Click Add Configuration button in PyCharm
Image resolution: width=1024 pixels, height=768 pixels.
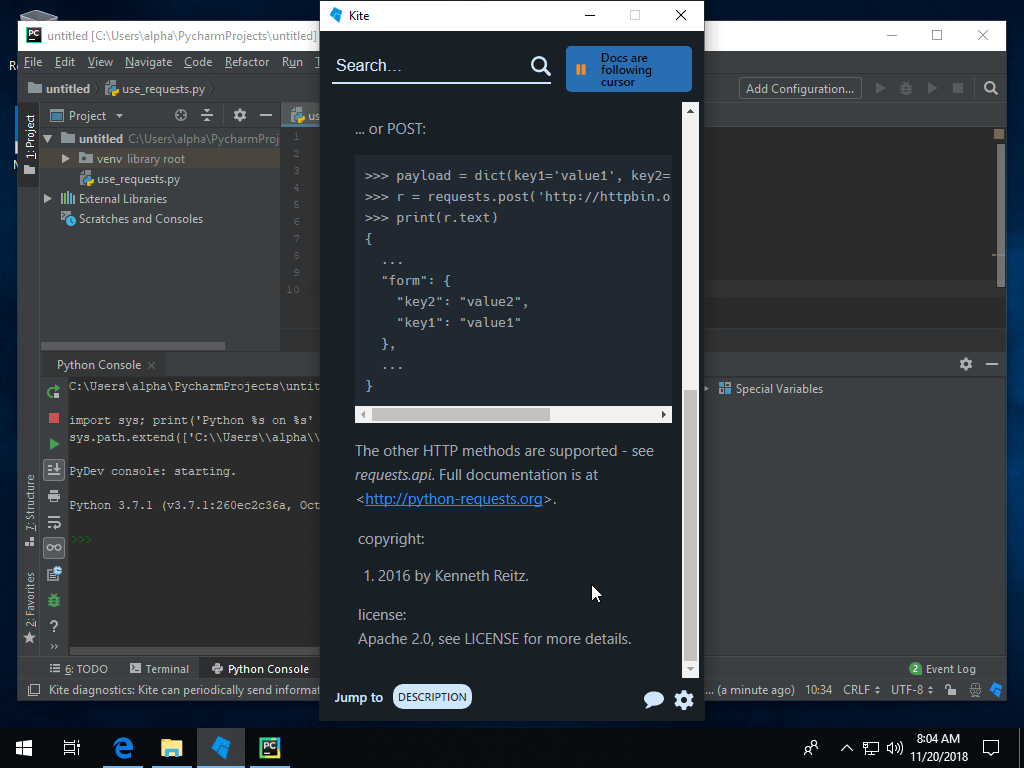(x=800, y=89)
